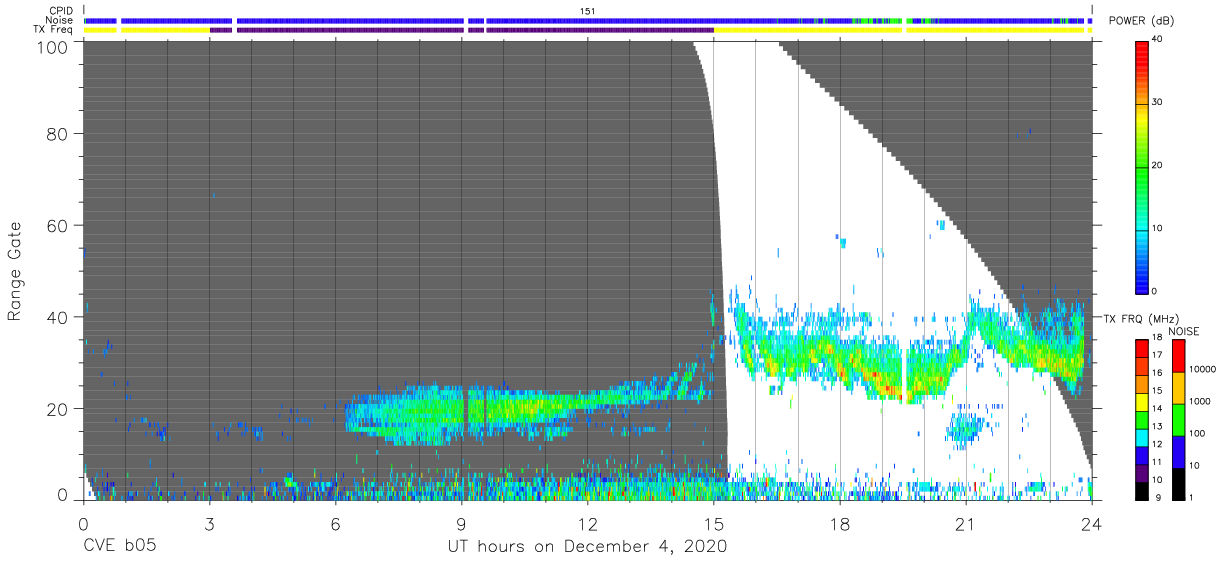The image size is (1228, 567).
Task: Click the 1000 label on noise scale
Action: pyautogui.click(x=1201, y=403)
